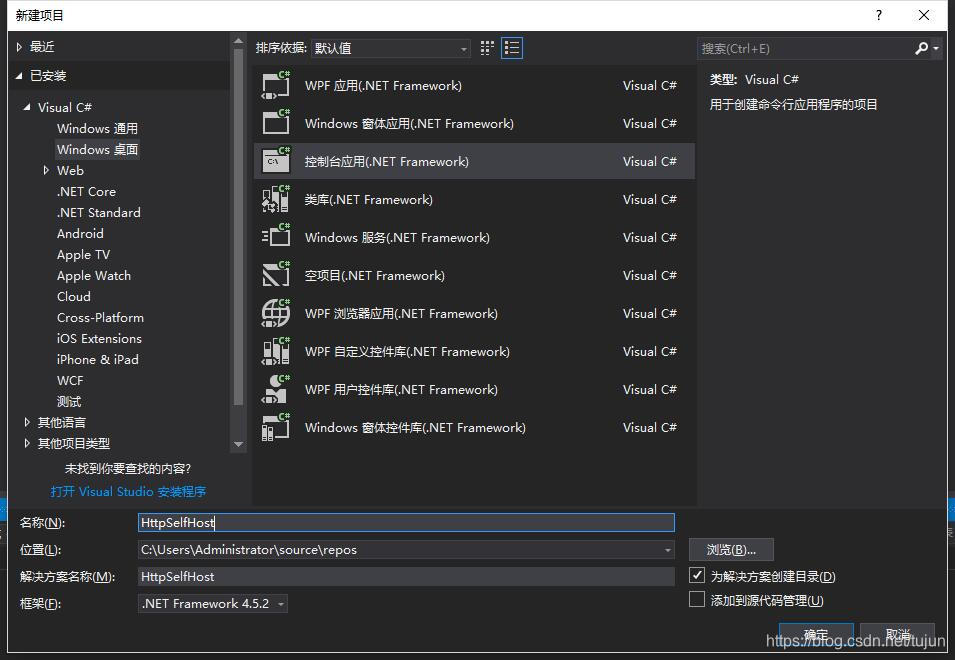Select Apple TV category
This screenshot has width=955, height=660.
coord(83,255)
